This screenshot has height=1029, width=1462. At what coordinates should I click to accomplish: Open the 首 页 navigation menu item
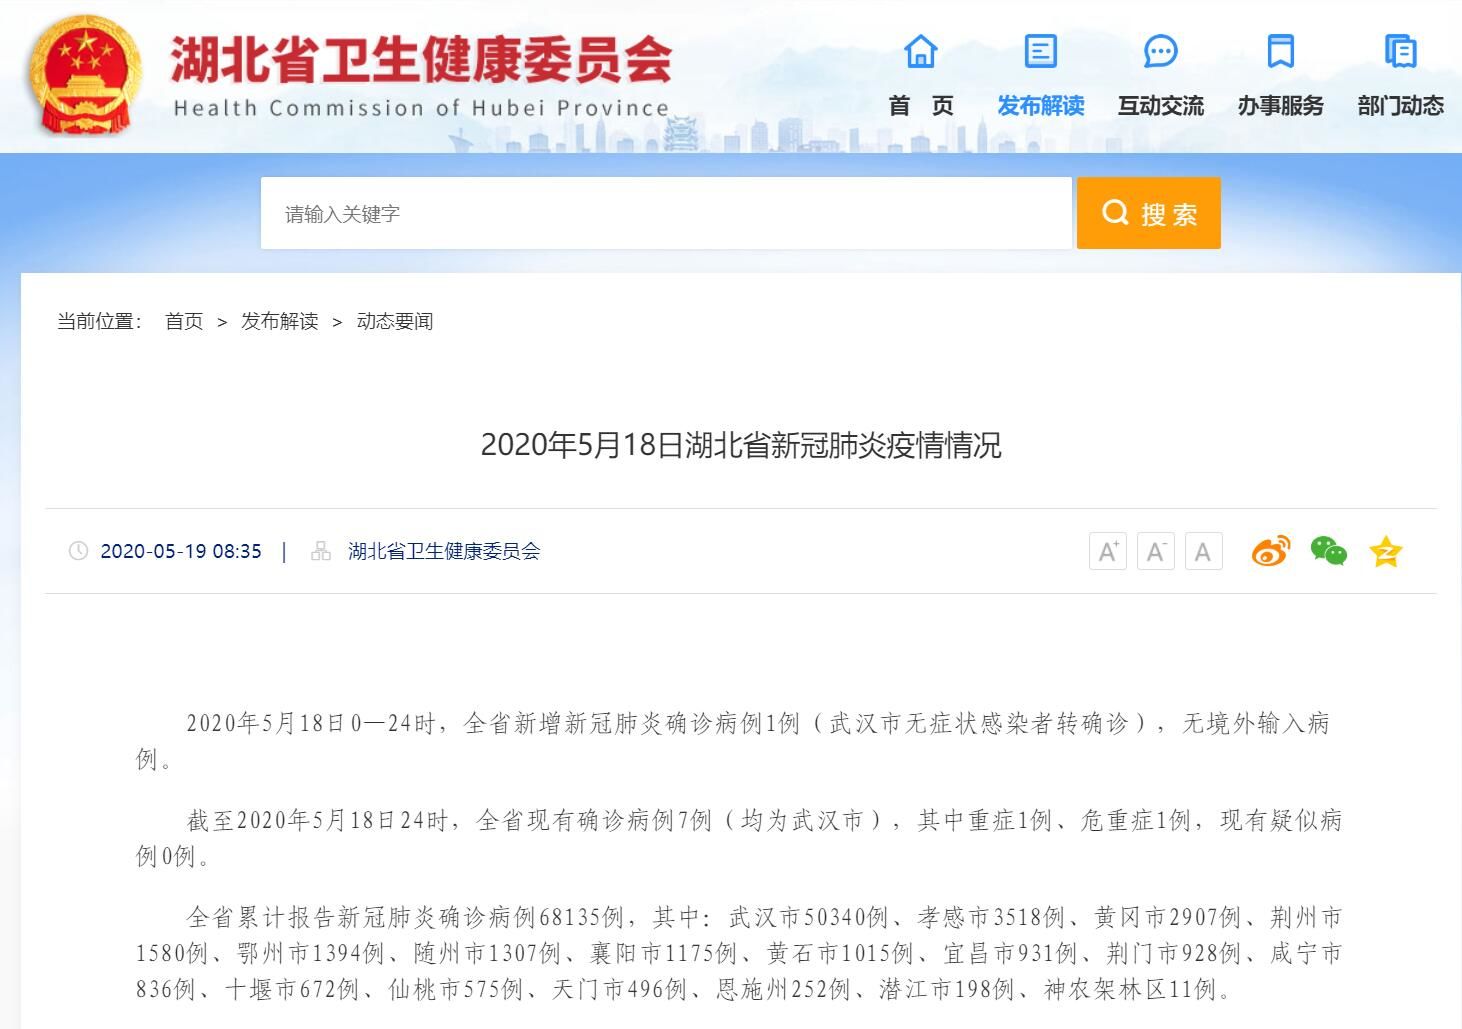click(x=920, y=106)
